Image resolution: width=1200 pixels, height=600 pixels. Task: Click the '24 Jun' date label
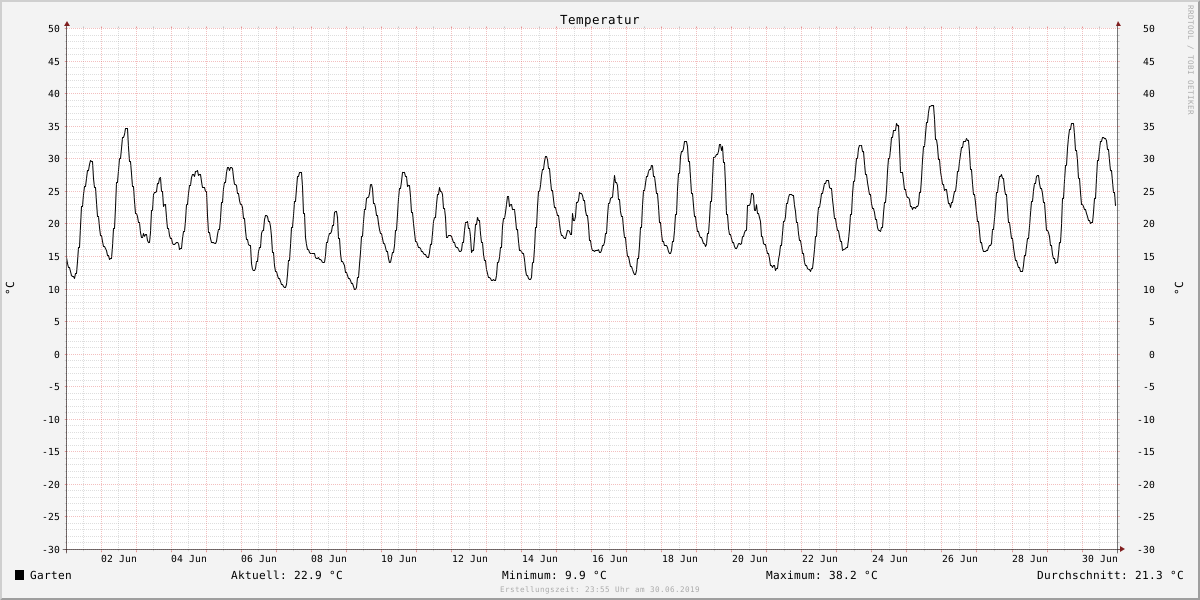click(x=890, y=558)
